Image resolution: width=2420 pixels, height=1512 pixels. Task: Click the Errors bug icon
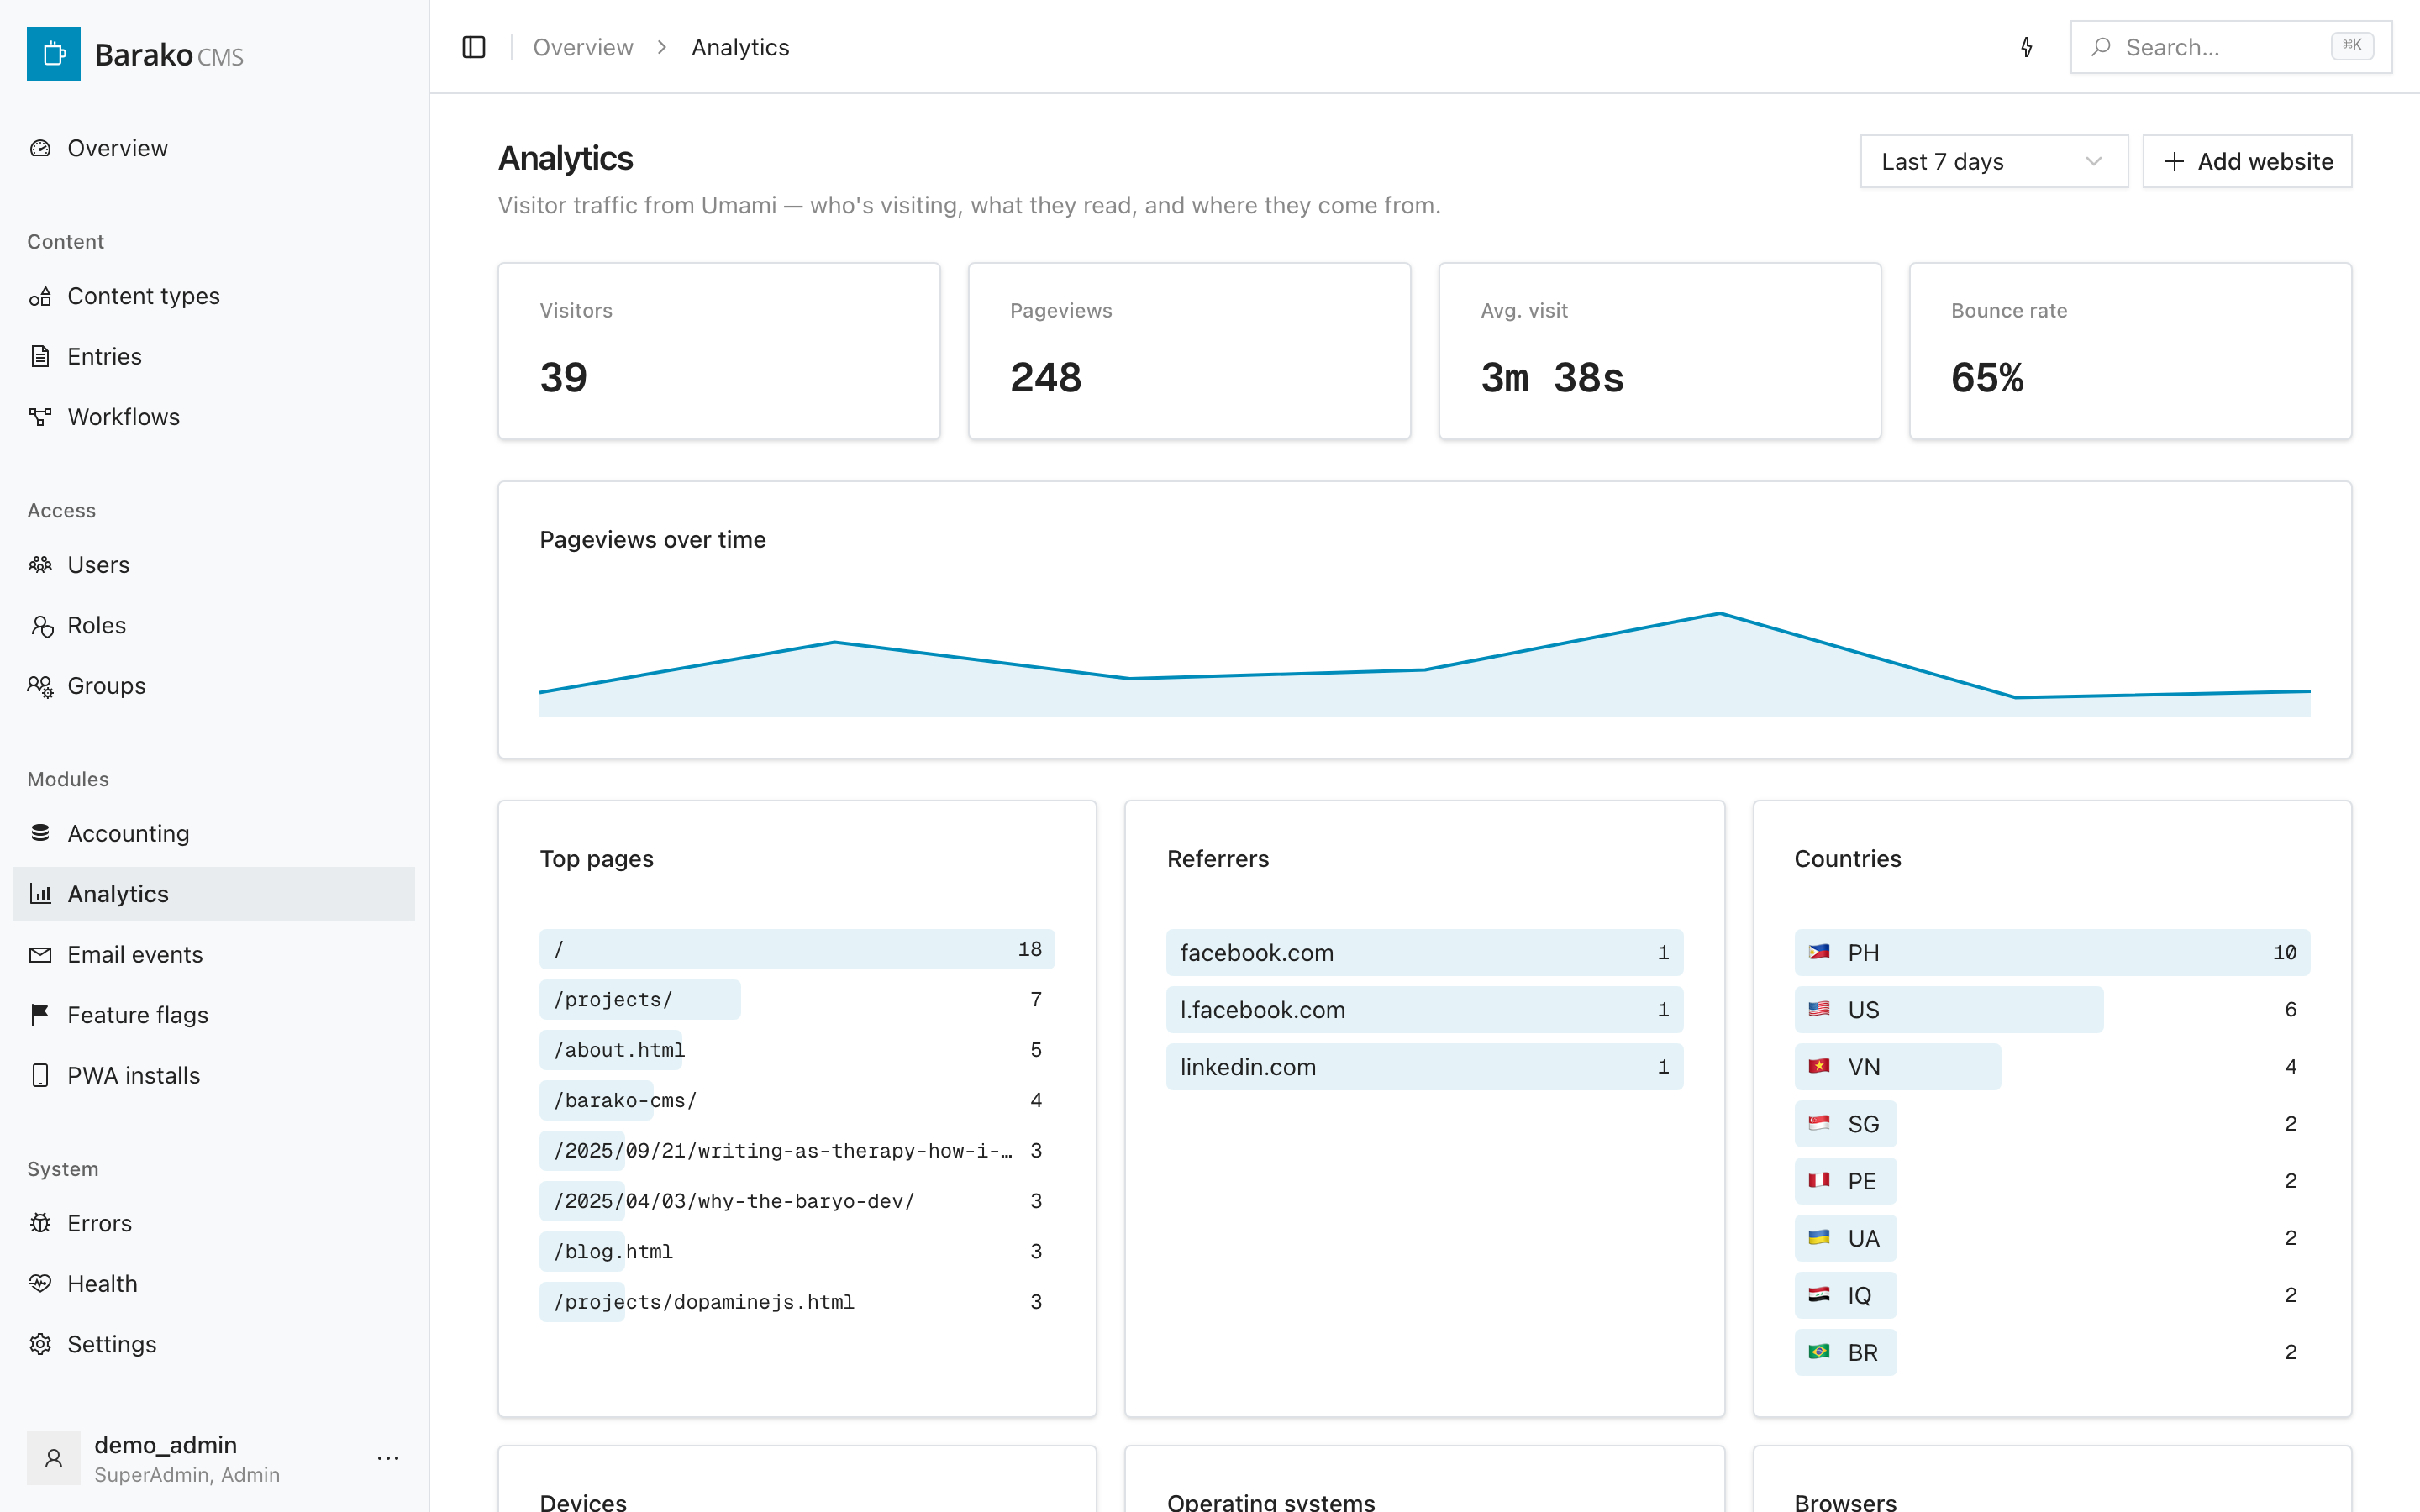pos(40,1223)
